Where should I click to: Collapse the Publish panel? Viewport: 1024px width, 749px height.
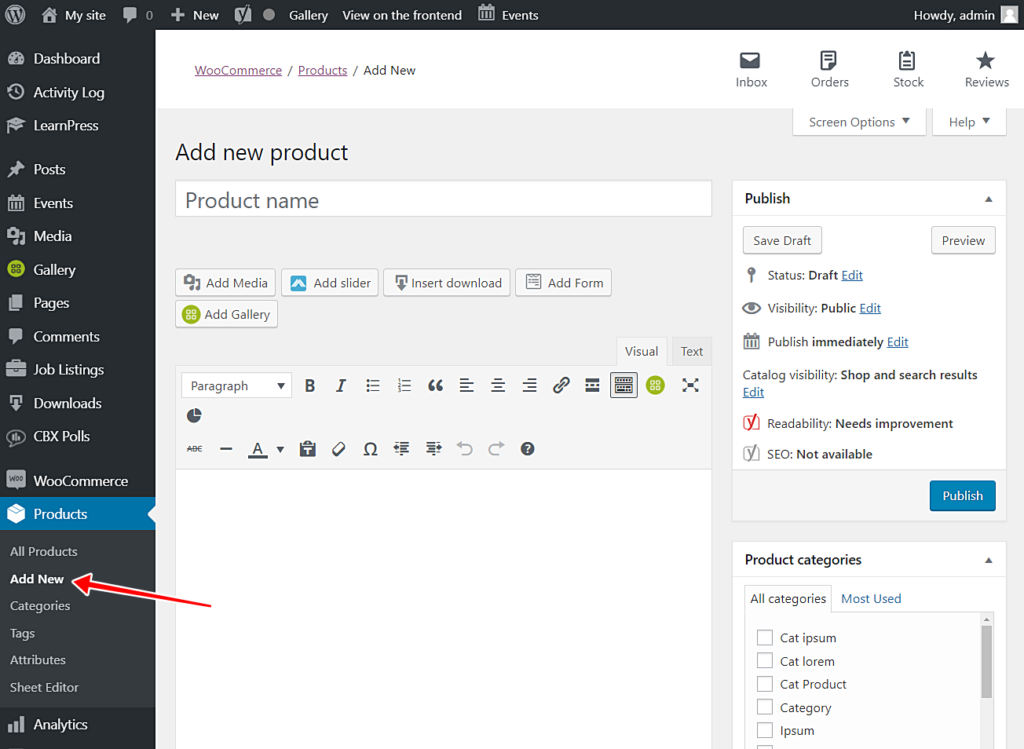[x=989, y=198]
